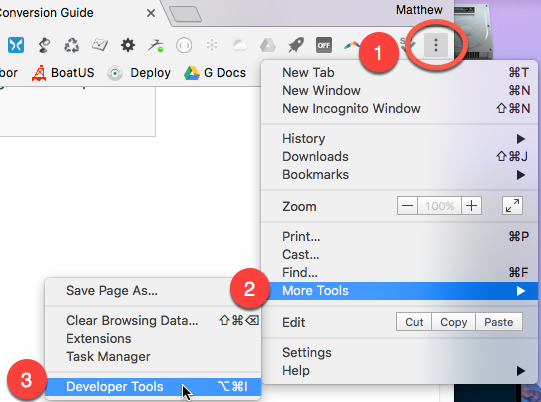Click the snowflake extension icon
Image resolution: width=541 pixels, height=402 pixels.
pyautogui.click(x=212, y=45)
